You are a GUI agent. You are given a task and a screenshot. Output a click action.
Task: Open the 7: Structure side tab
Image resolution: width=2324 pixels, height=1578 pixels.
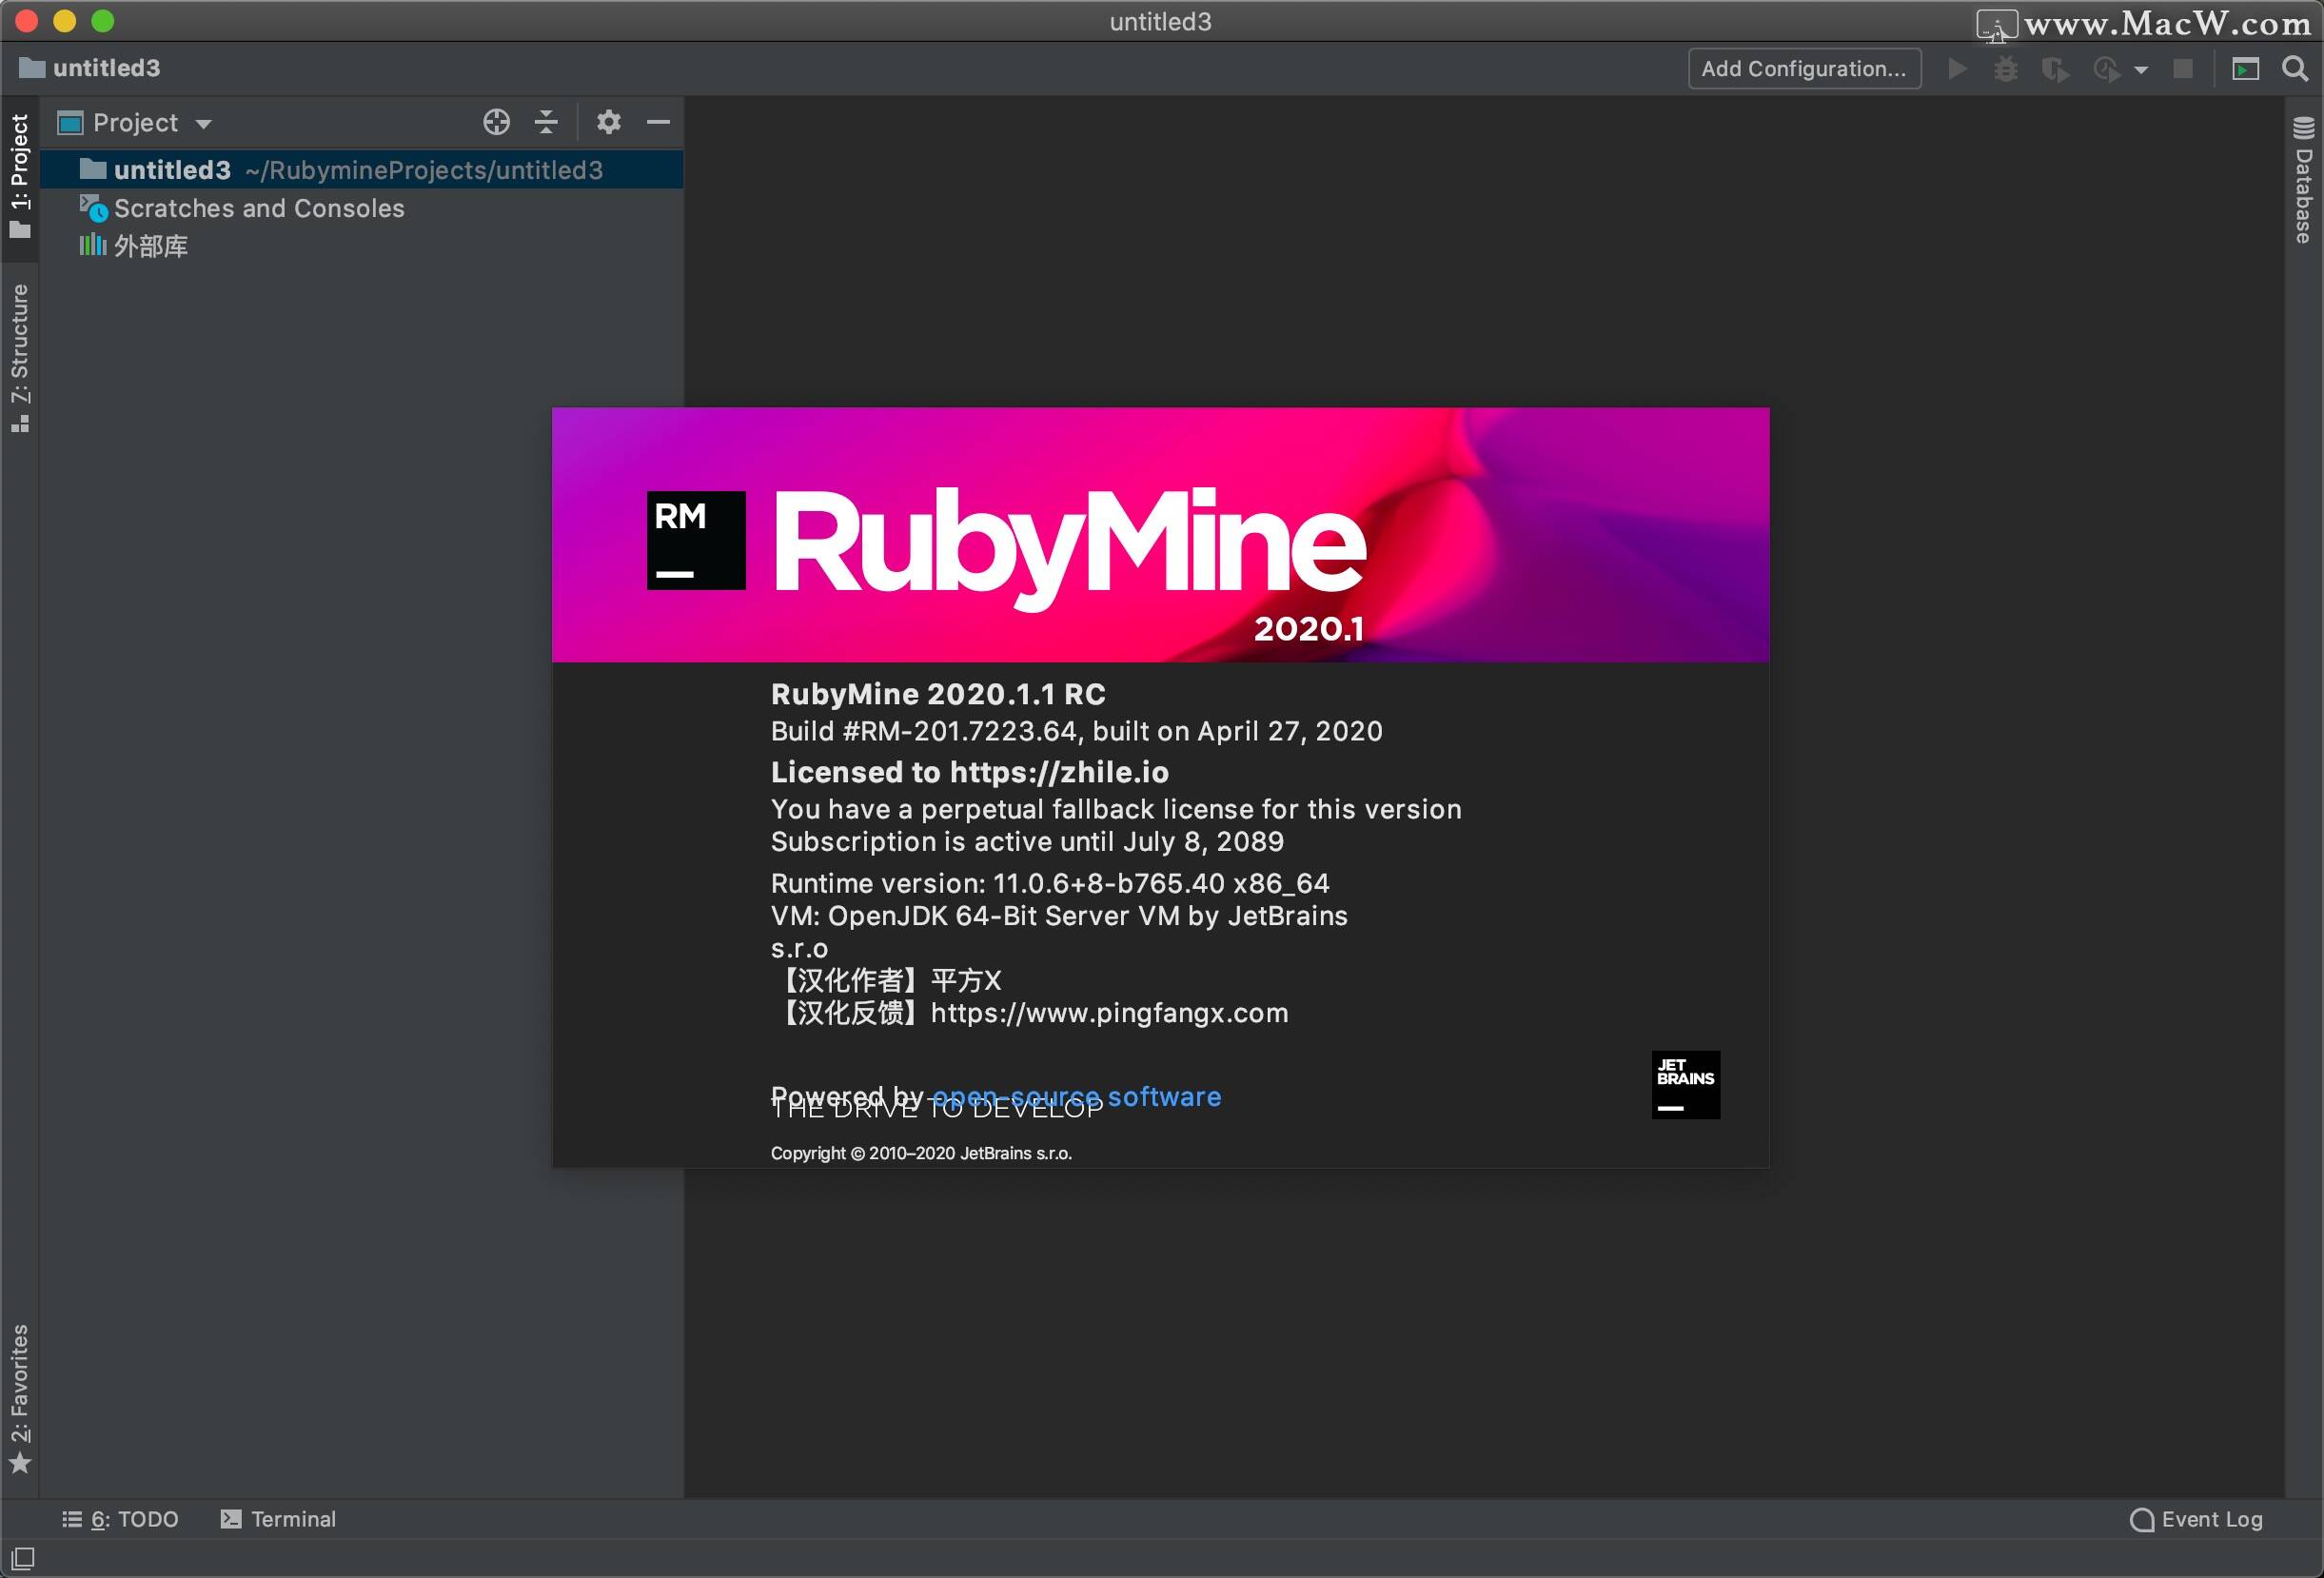pos(20,357)
